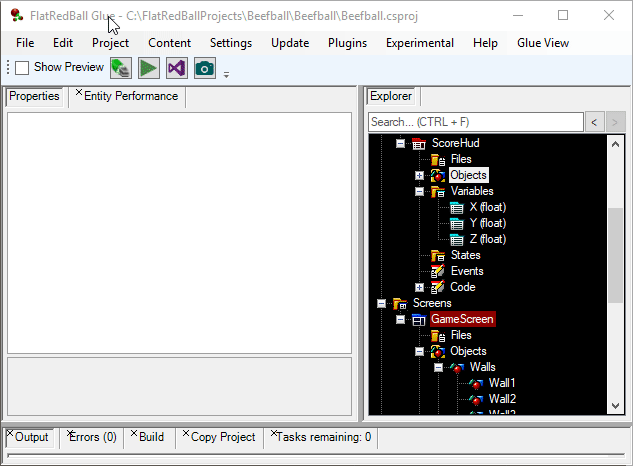Close the Build tab with its X

[x=134, y=434]
